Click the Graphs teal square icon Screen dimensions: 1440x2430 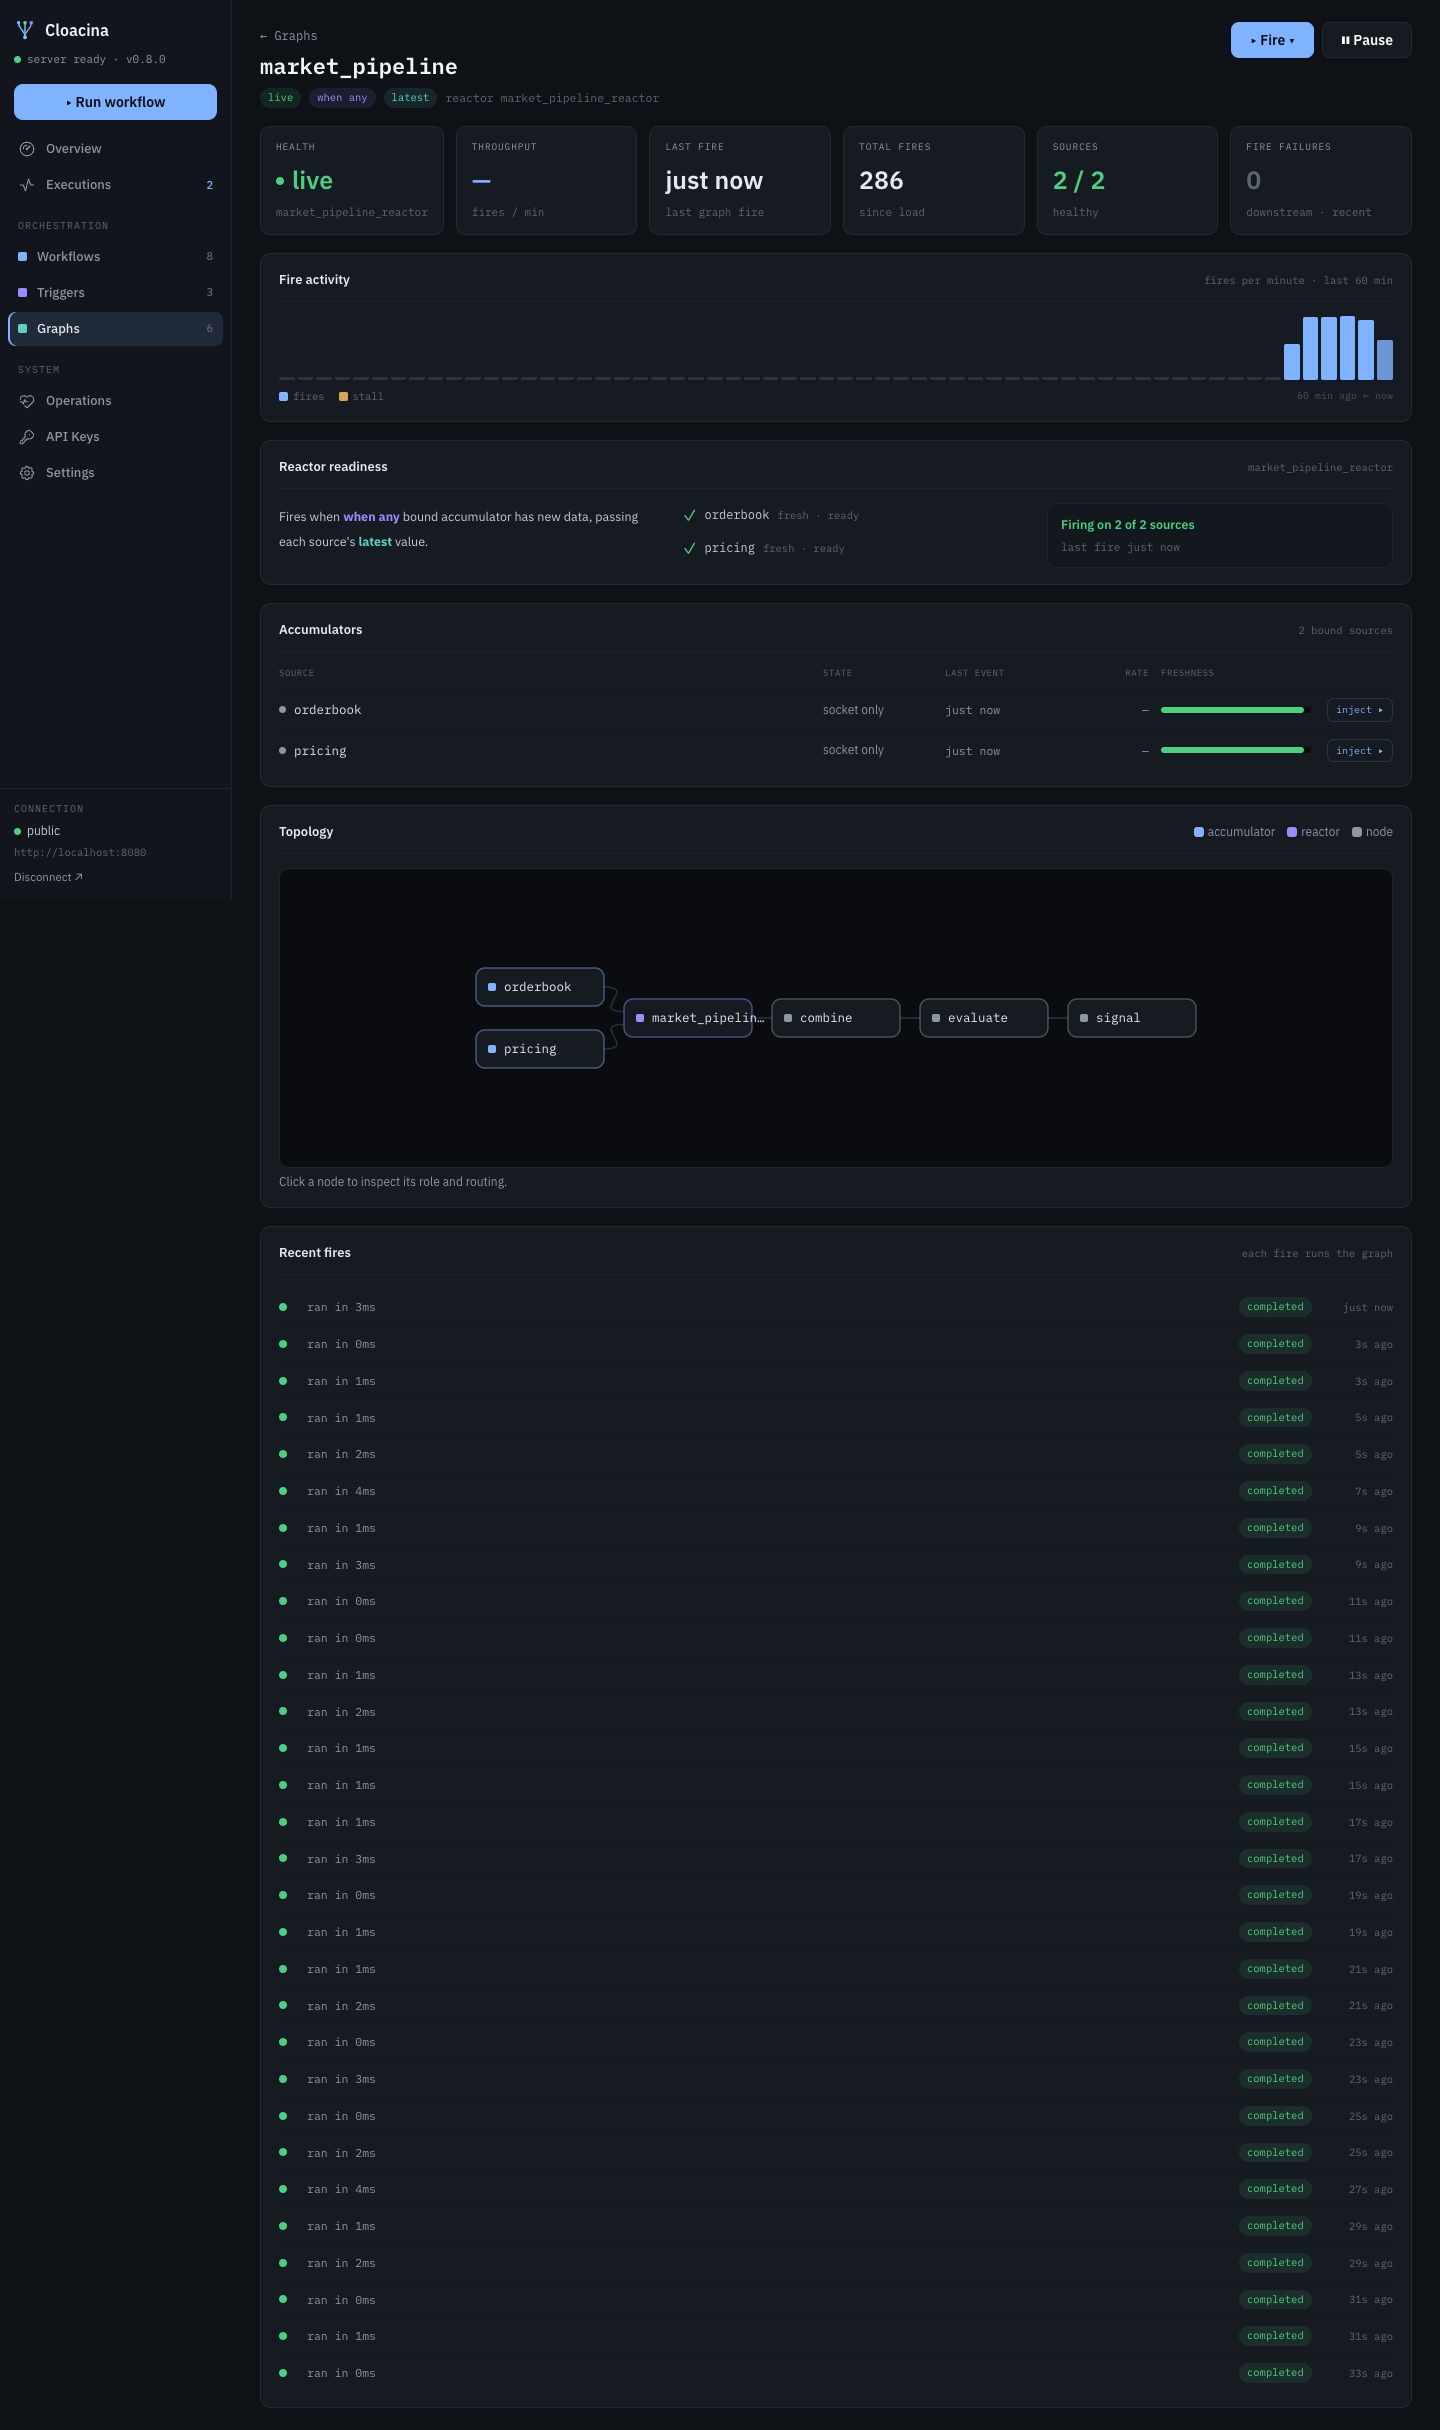coord(23,329)
